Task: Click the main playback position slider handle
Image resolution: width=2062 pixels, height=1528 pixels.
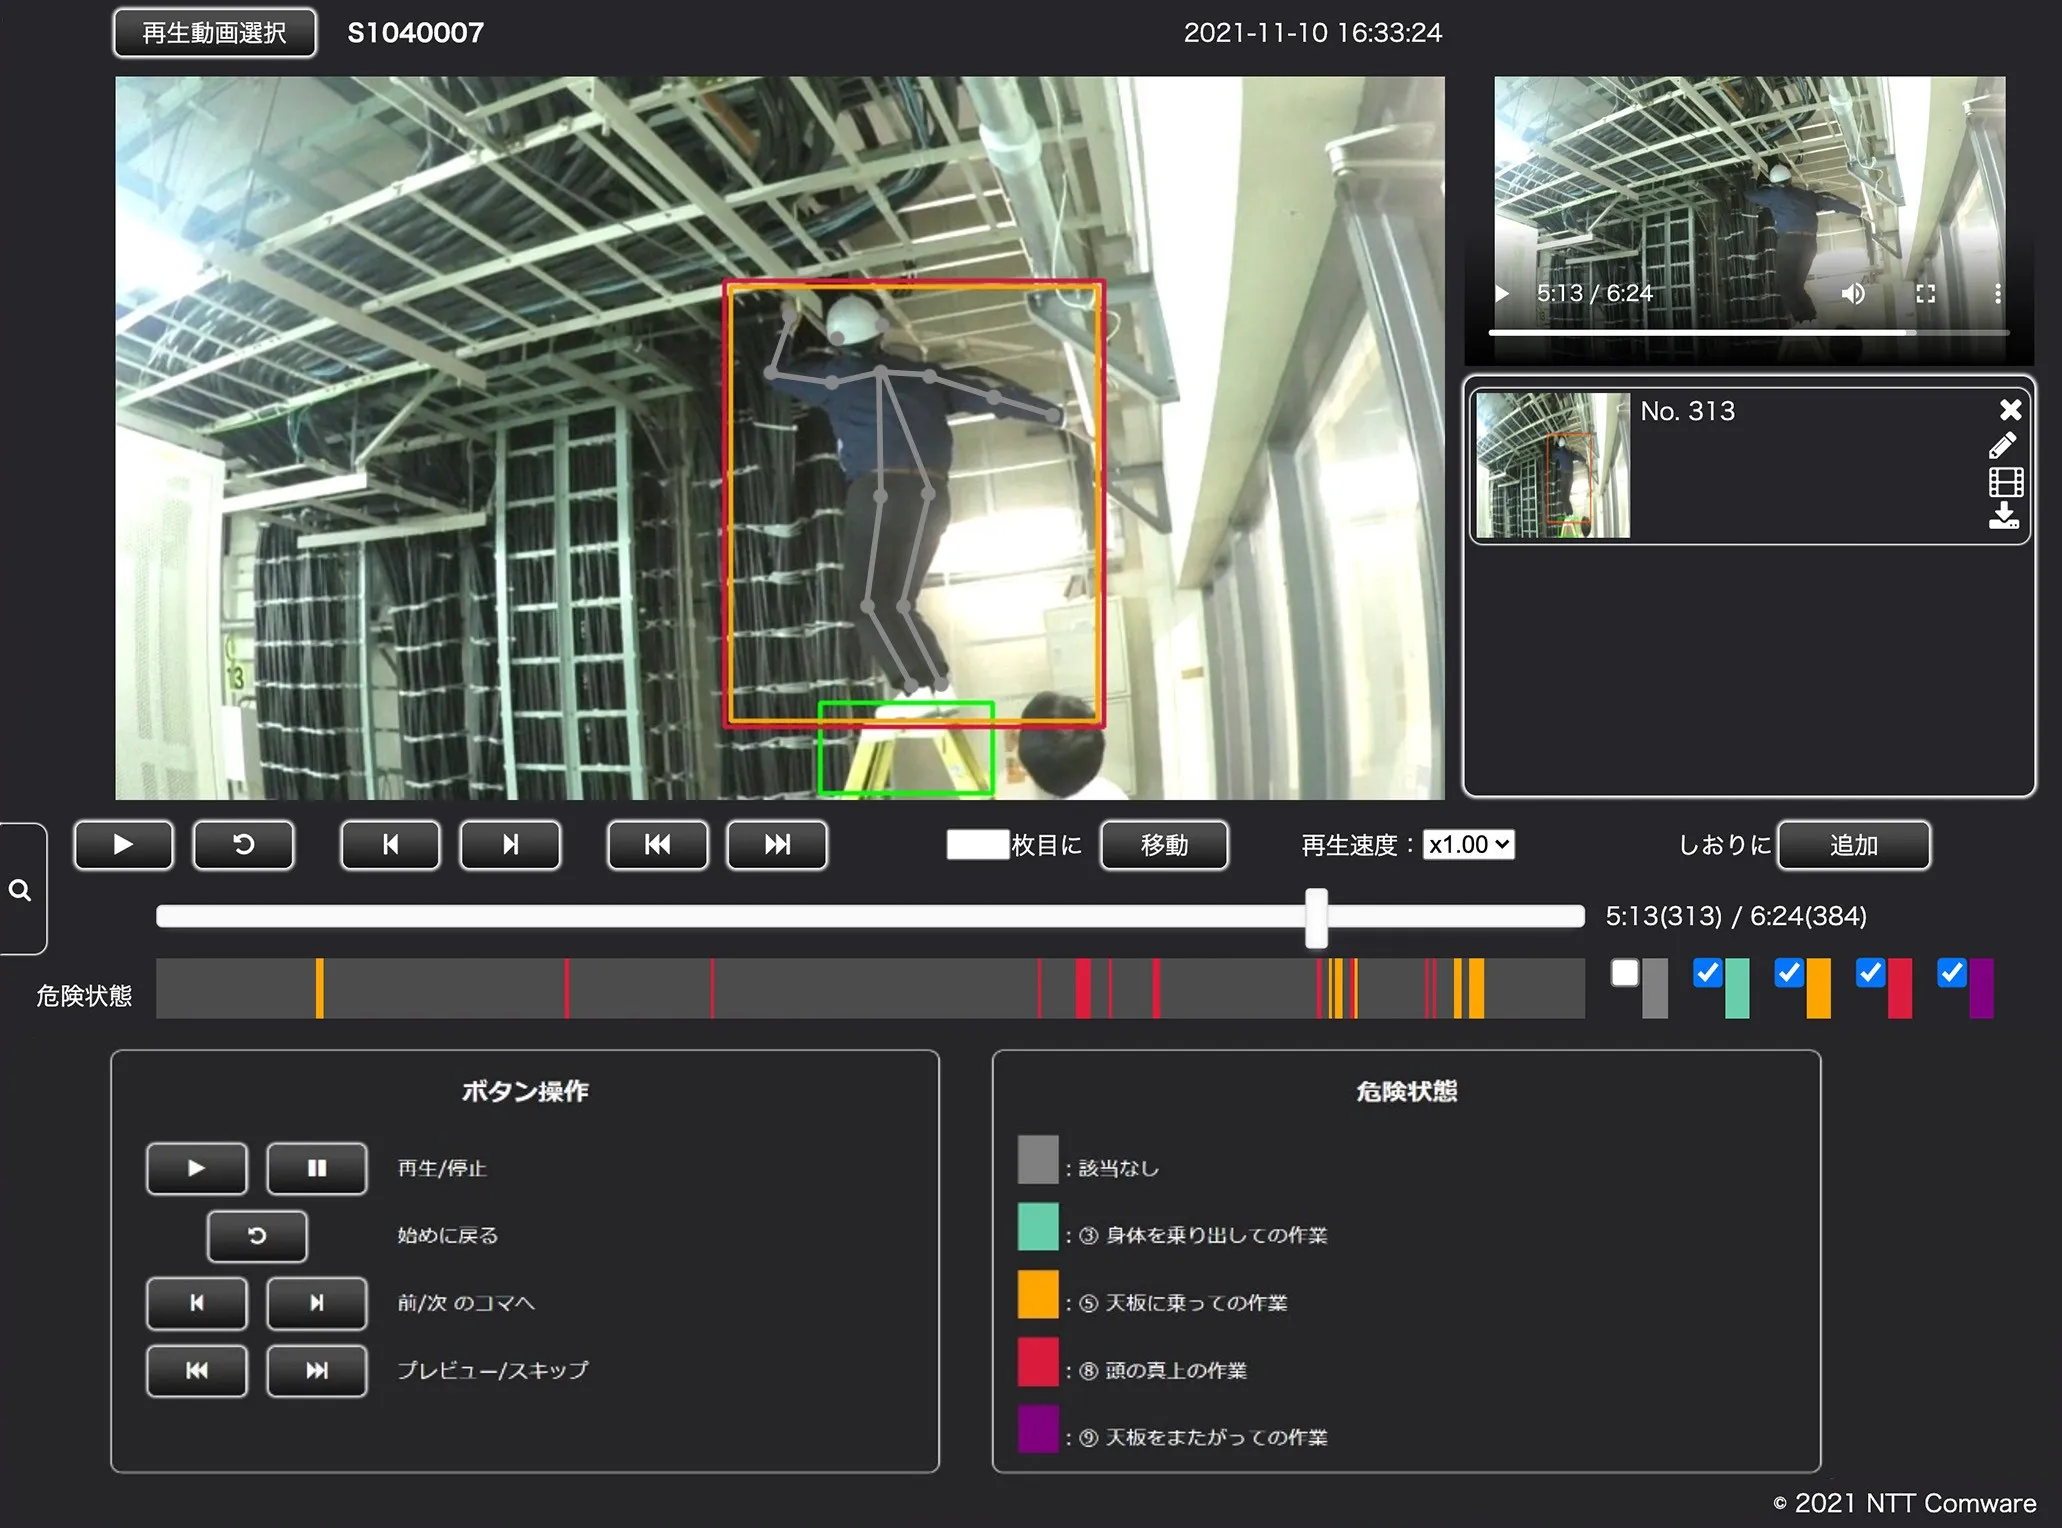Action: click(x=1316, y=917)
